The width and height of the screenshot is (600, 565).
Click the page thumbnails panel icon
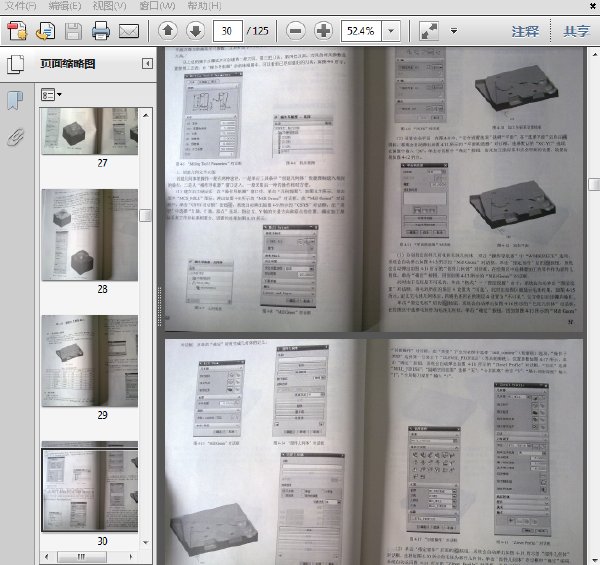tap(16, 64)
